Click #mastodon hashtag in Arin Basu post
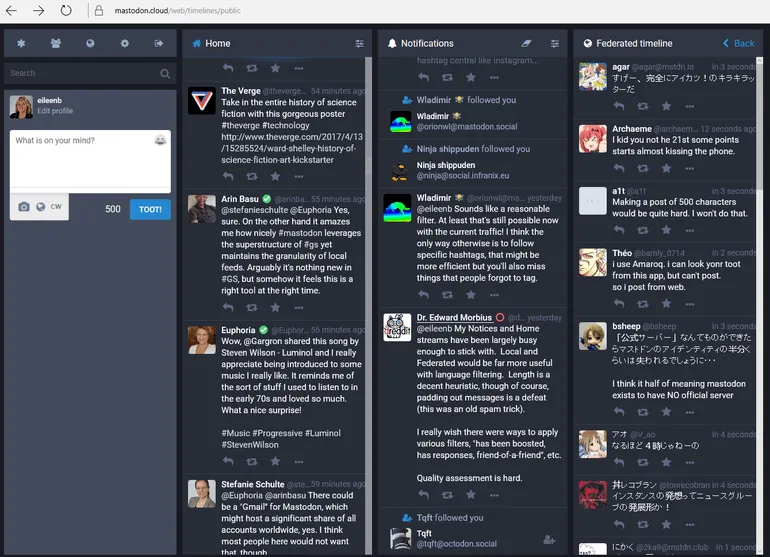The height and width of the screenshot is (557, 770). point(300,233)
